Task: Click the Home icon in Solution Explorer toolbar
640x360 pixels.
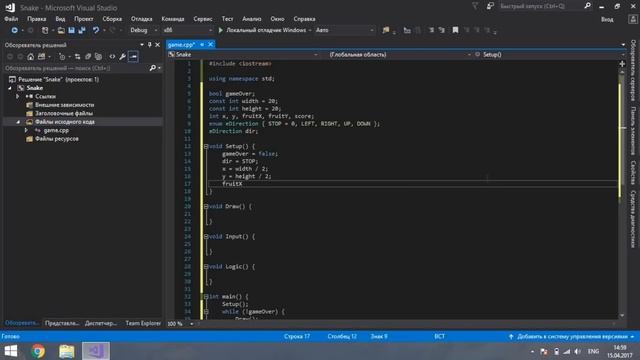Action: click(x=31, y=57)
